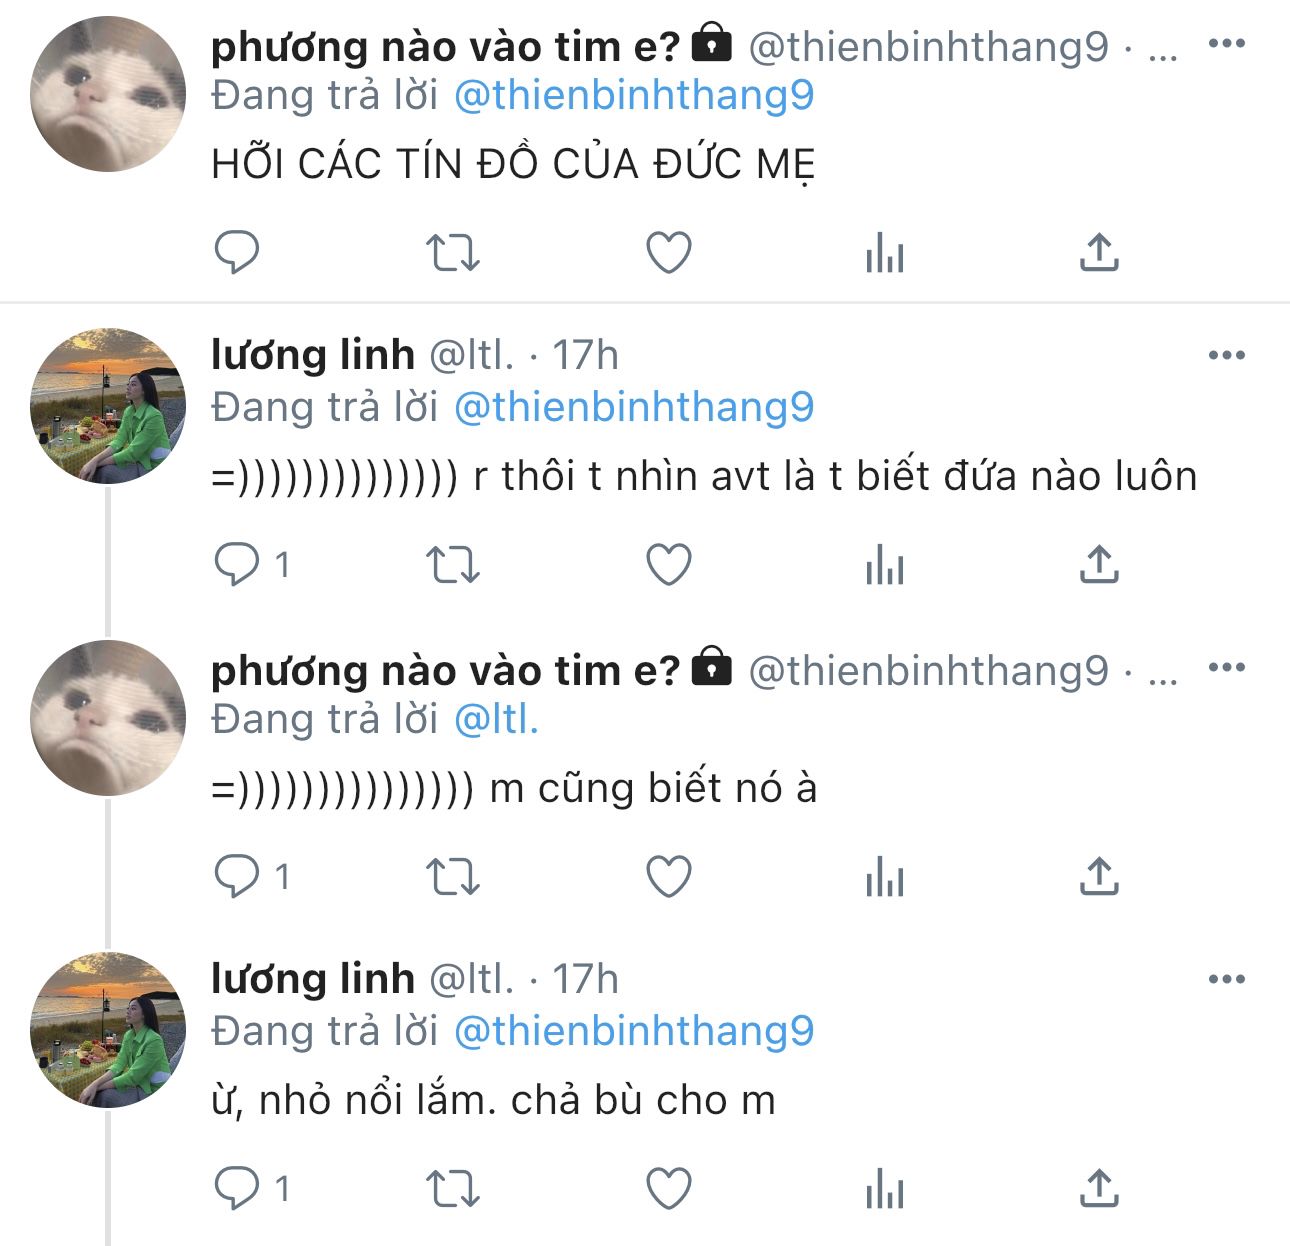Like lương linh's "nhìn avt" reply
The width and height of the screenshot is (1290, 1246).
[669, 565]
